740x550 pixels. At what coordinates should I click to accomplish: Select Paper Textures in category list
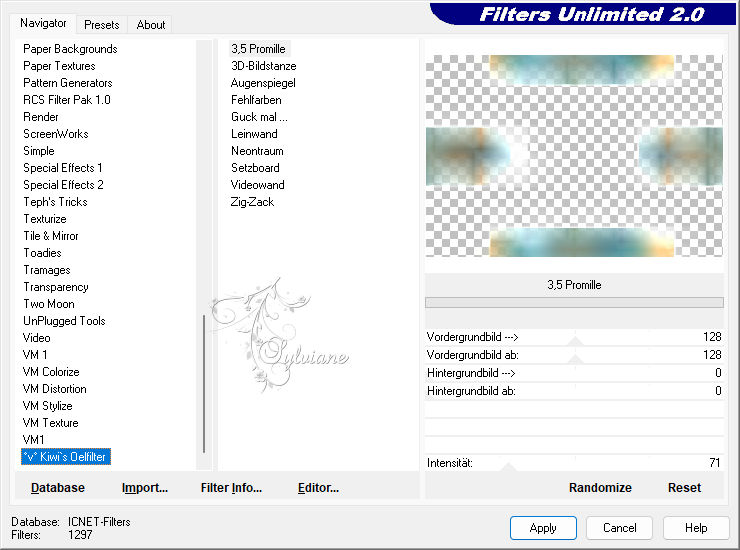coord(59,66)
